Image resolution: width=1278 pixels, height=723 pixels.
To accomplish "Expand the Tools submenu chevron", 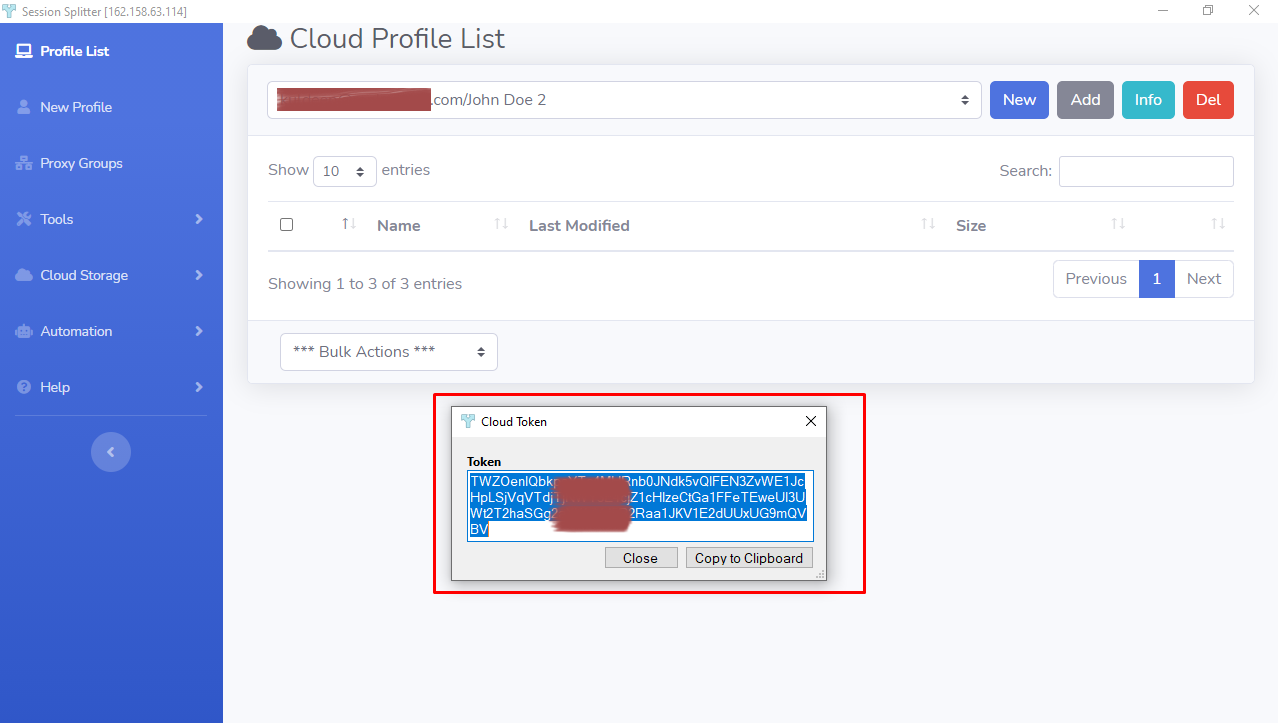I will pyautogui.click(x=199, y=219).
